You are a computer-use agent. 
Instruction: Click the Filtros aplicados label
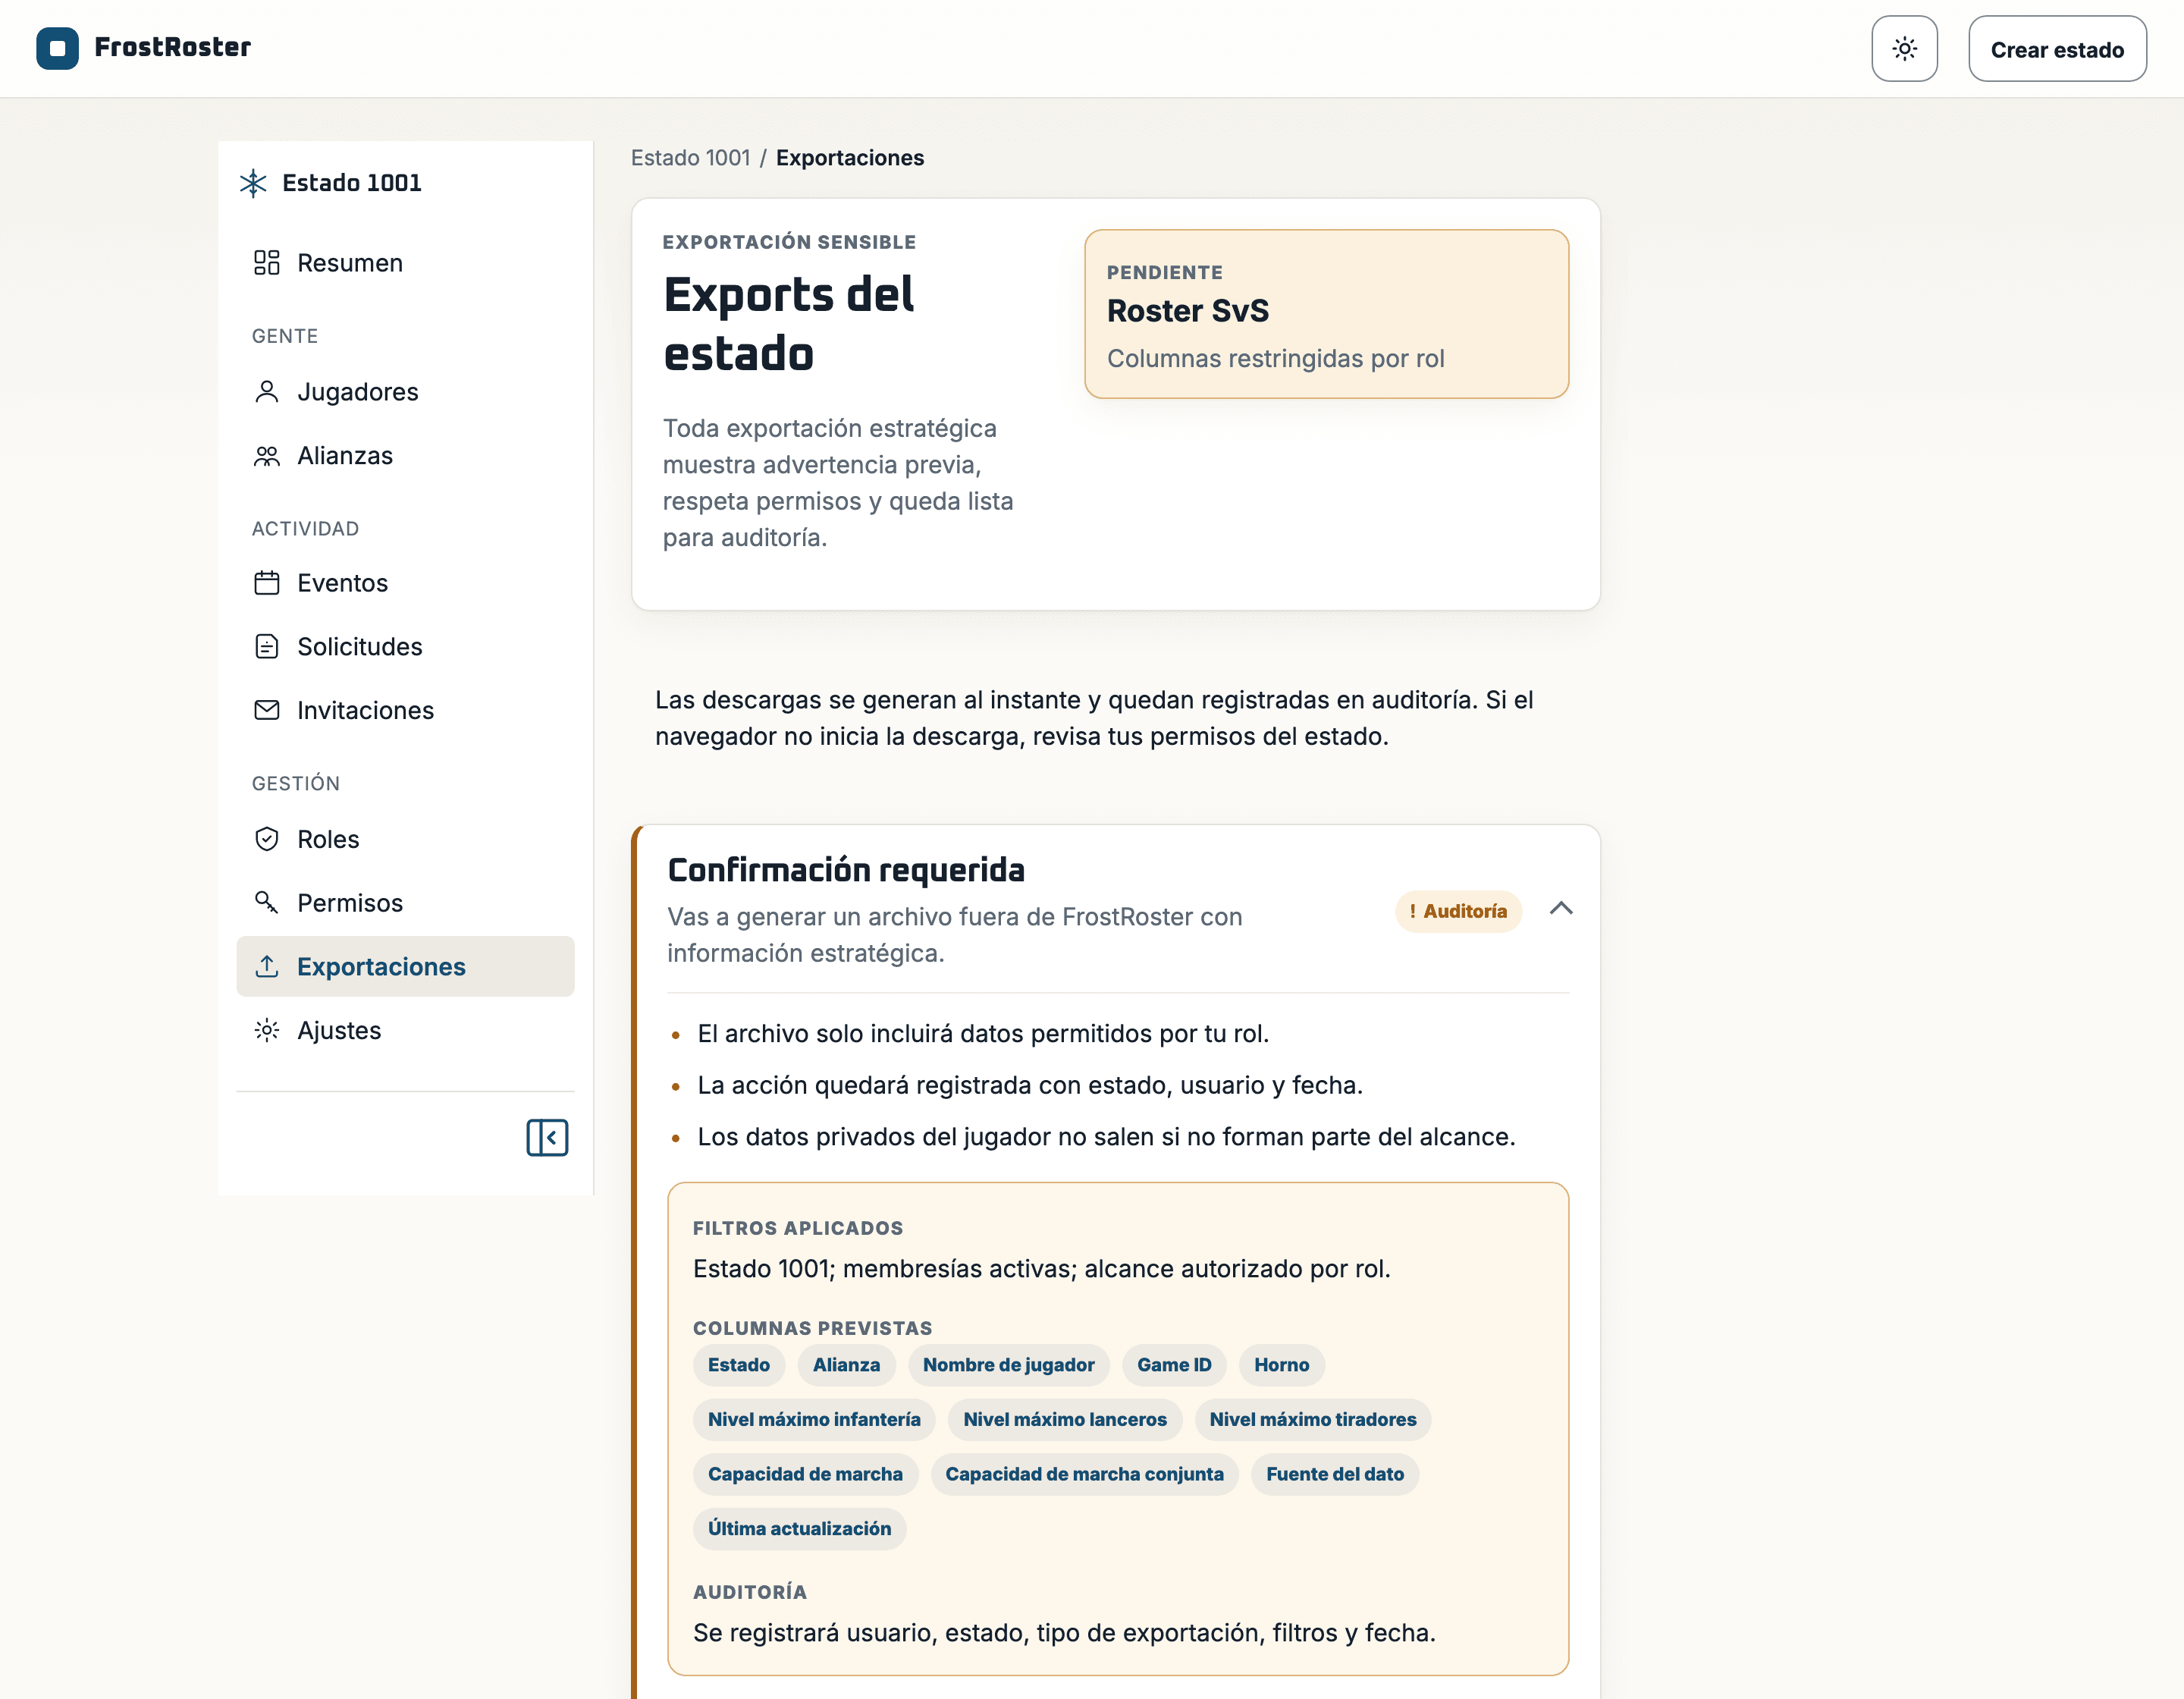(797, 1228)
